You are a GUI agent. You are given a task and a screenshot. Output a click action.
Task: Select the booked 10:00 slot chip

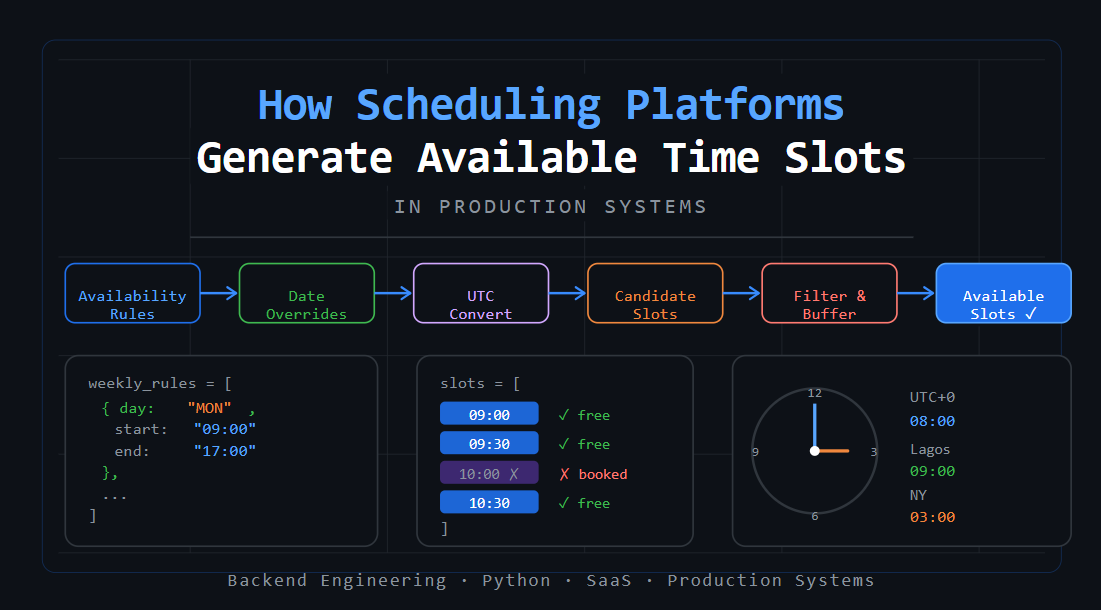489,473
